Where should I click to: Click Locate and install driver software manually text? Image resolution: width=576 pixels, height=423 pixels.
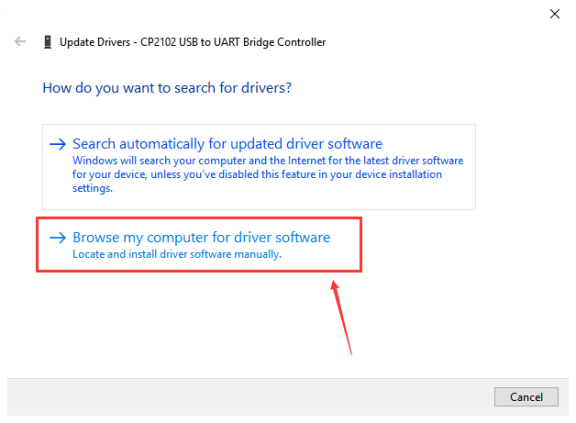tap(177, 254)
